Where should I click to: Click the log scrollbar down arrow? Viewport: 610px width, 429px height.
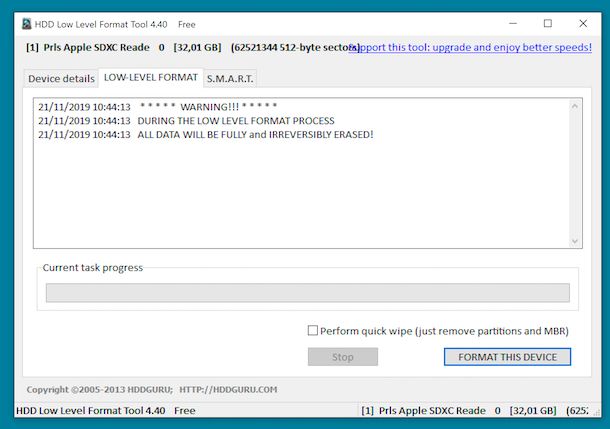(575, 241)
